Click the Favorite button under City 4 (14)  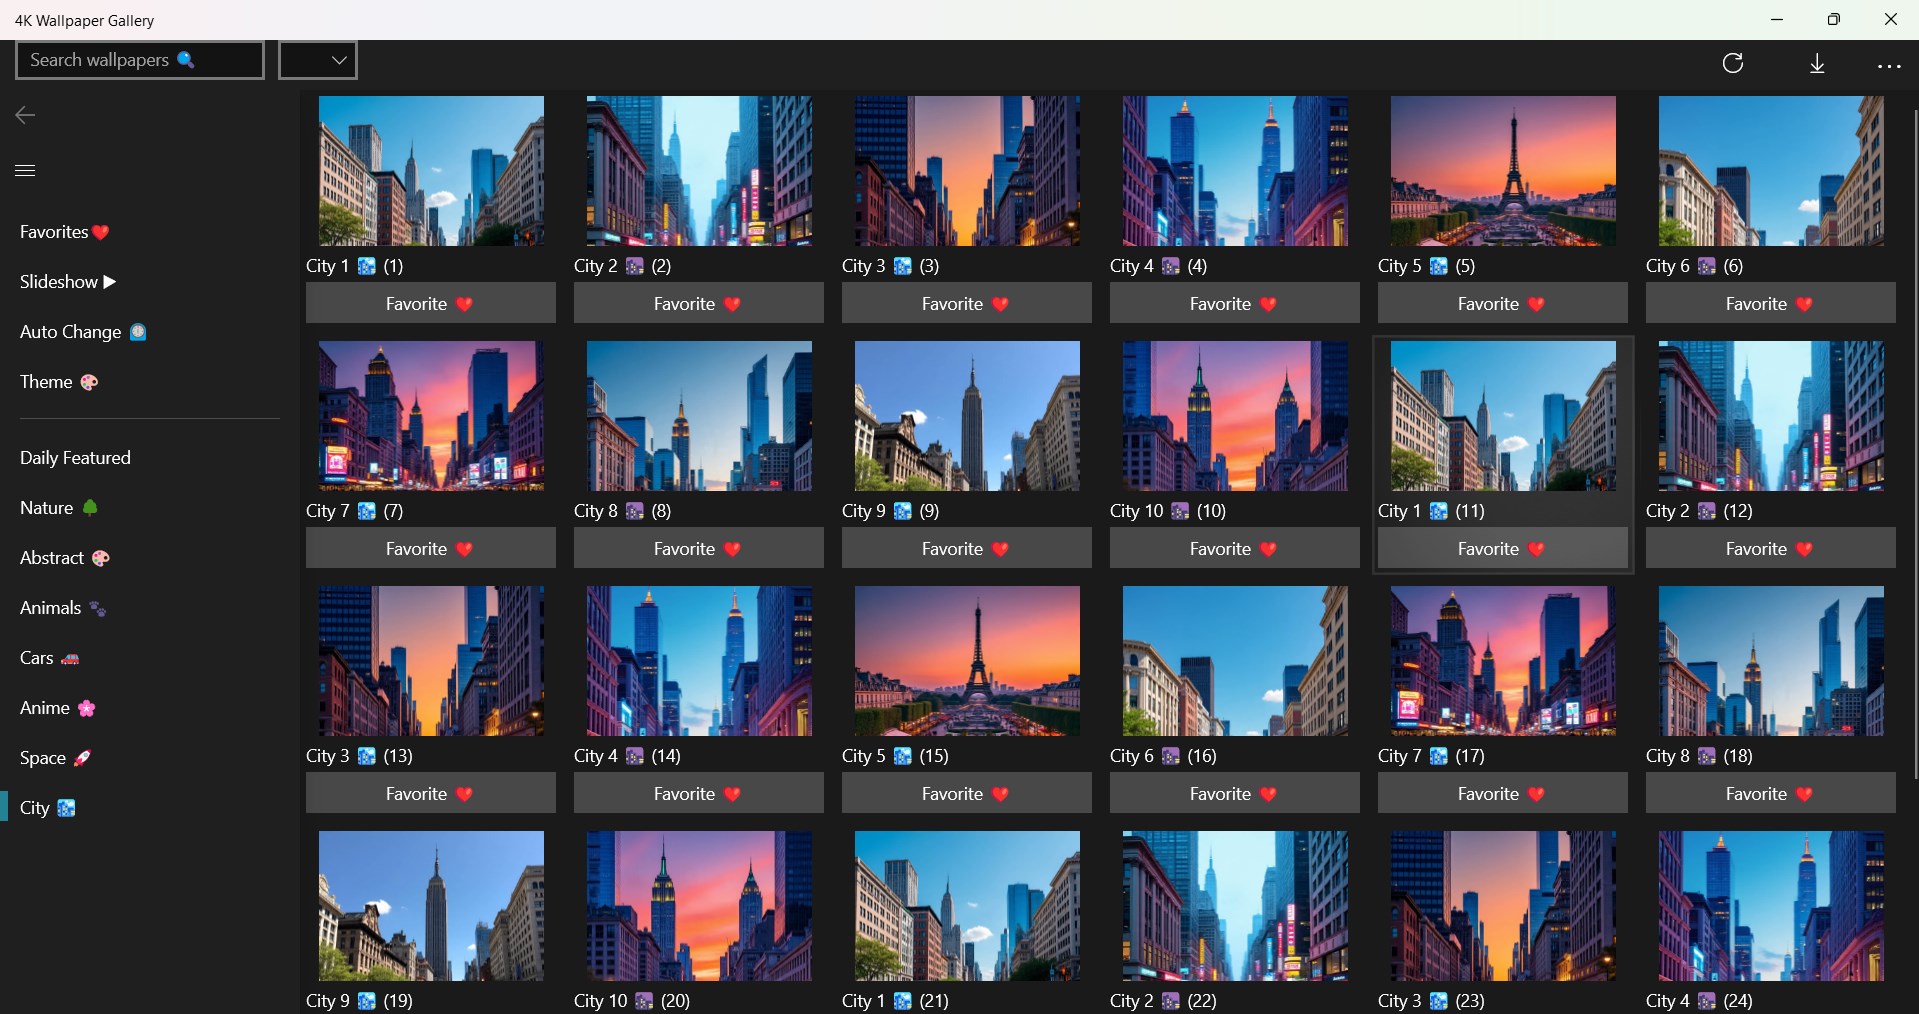[x=699, y=794]
